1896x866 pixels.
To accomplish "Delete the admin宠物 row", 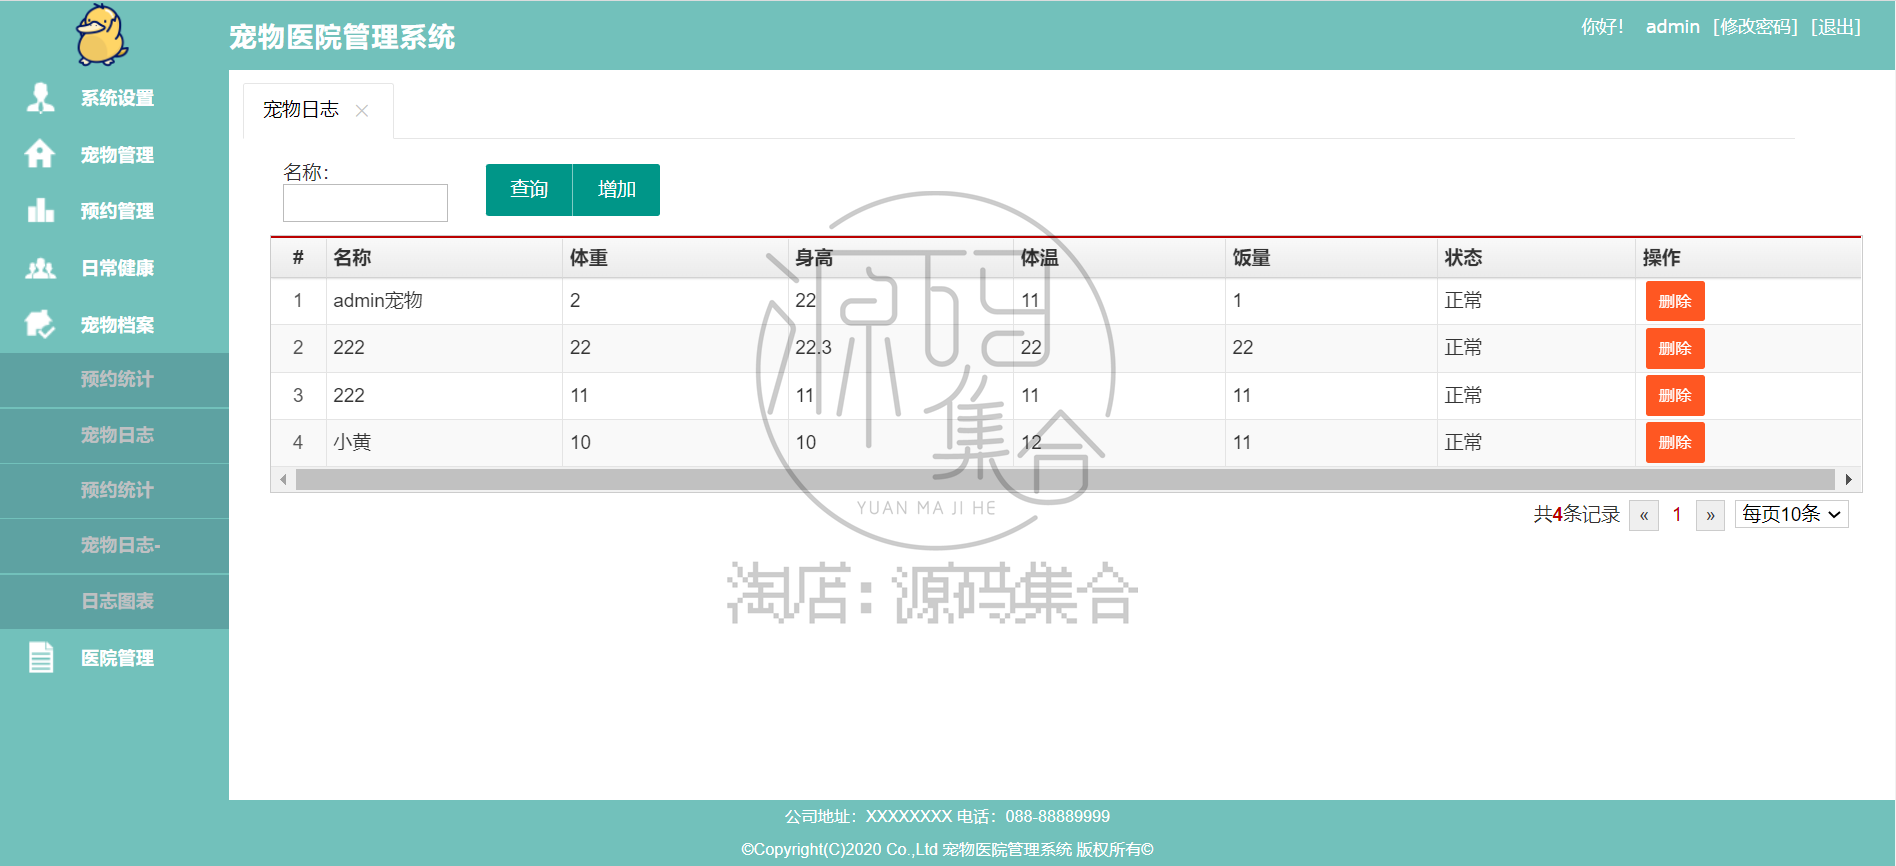I will (x=1675, y=301).
